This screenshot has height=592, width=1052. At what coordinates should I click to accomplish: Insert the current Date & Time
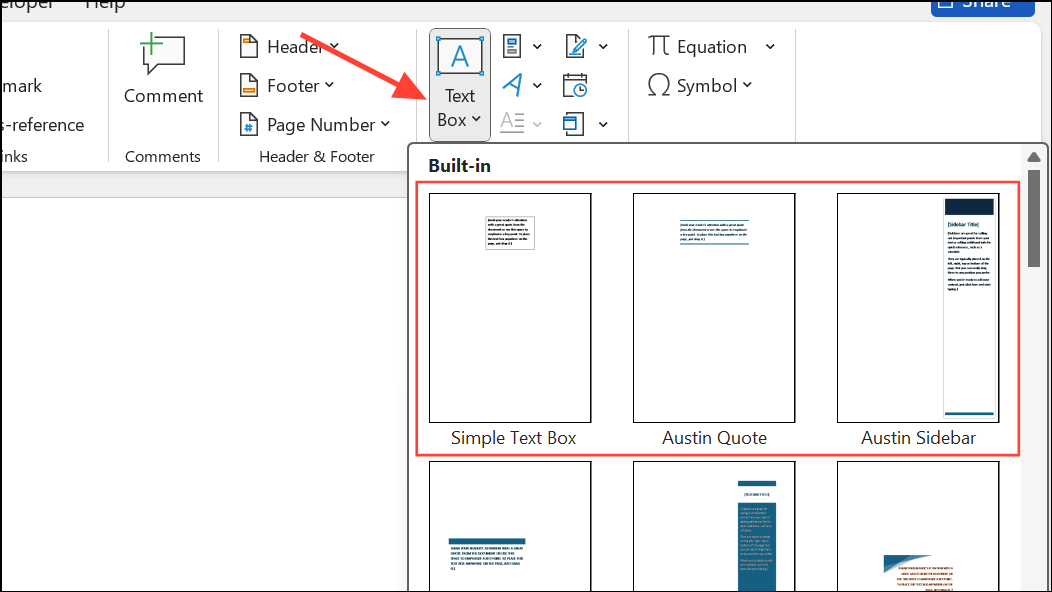click(576, 85)
